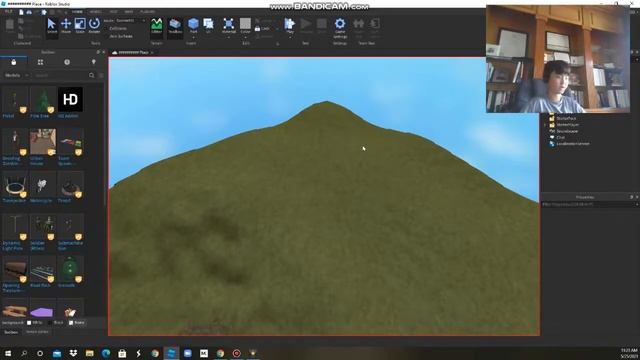Open the Models category dropdown in Toolbox
Screen dimensions: 640x360
[16, 76]
